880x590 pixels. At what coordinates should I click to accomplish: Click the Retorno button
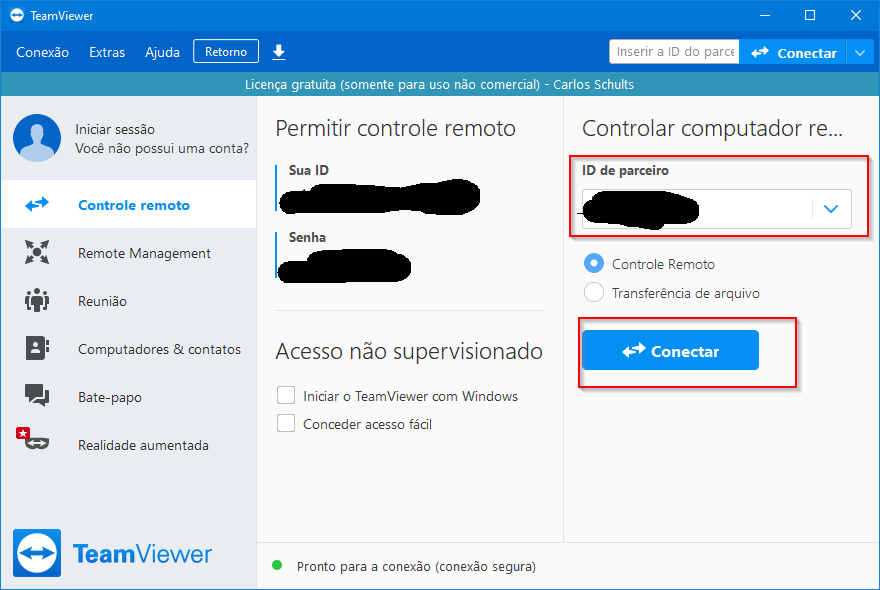pos(226,51)
